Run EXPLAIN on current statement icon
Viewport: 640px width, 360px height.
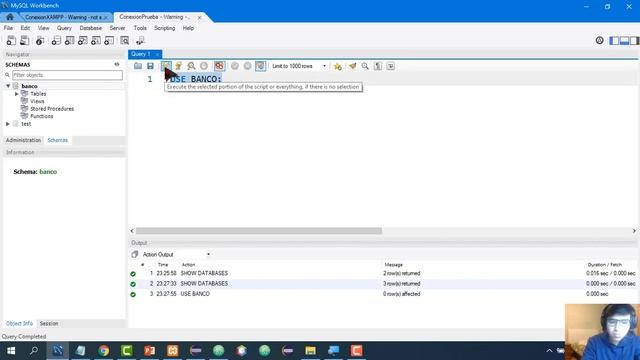click(191, 66)
